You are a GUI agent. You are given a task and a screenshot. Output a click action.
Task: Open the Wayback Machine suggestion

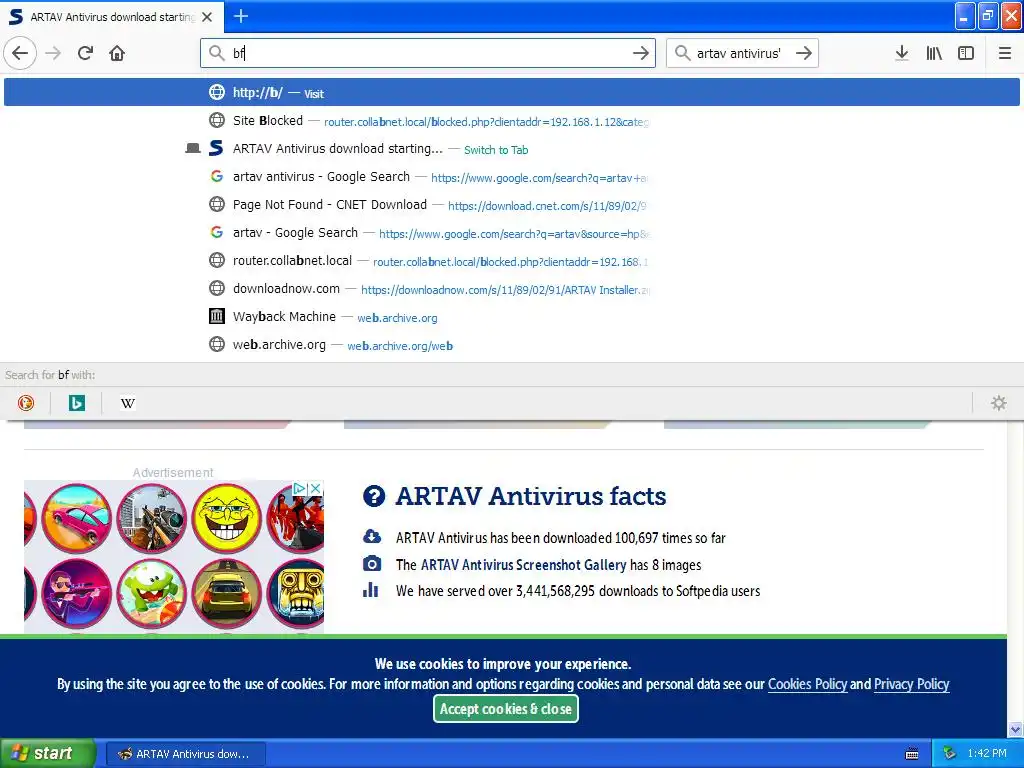coord(511,317)
